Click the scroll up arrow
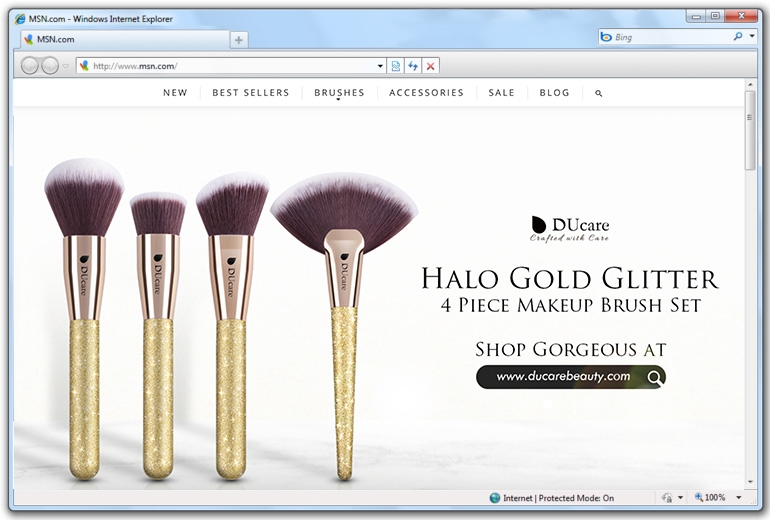Screen dimensions: 770x520 pos(750,84)
